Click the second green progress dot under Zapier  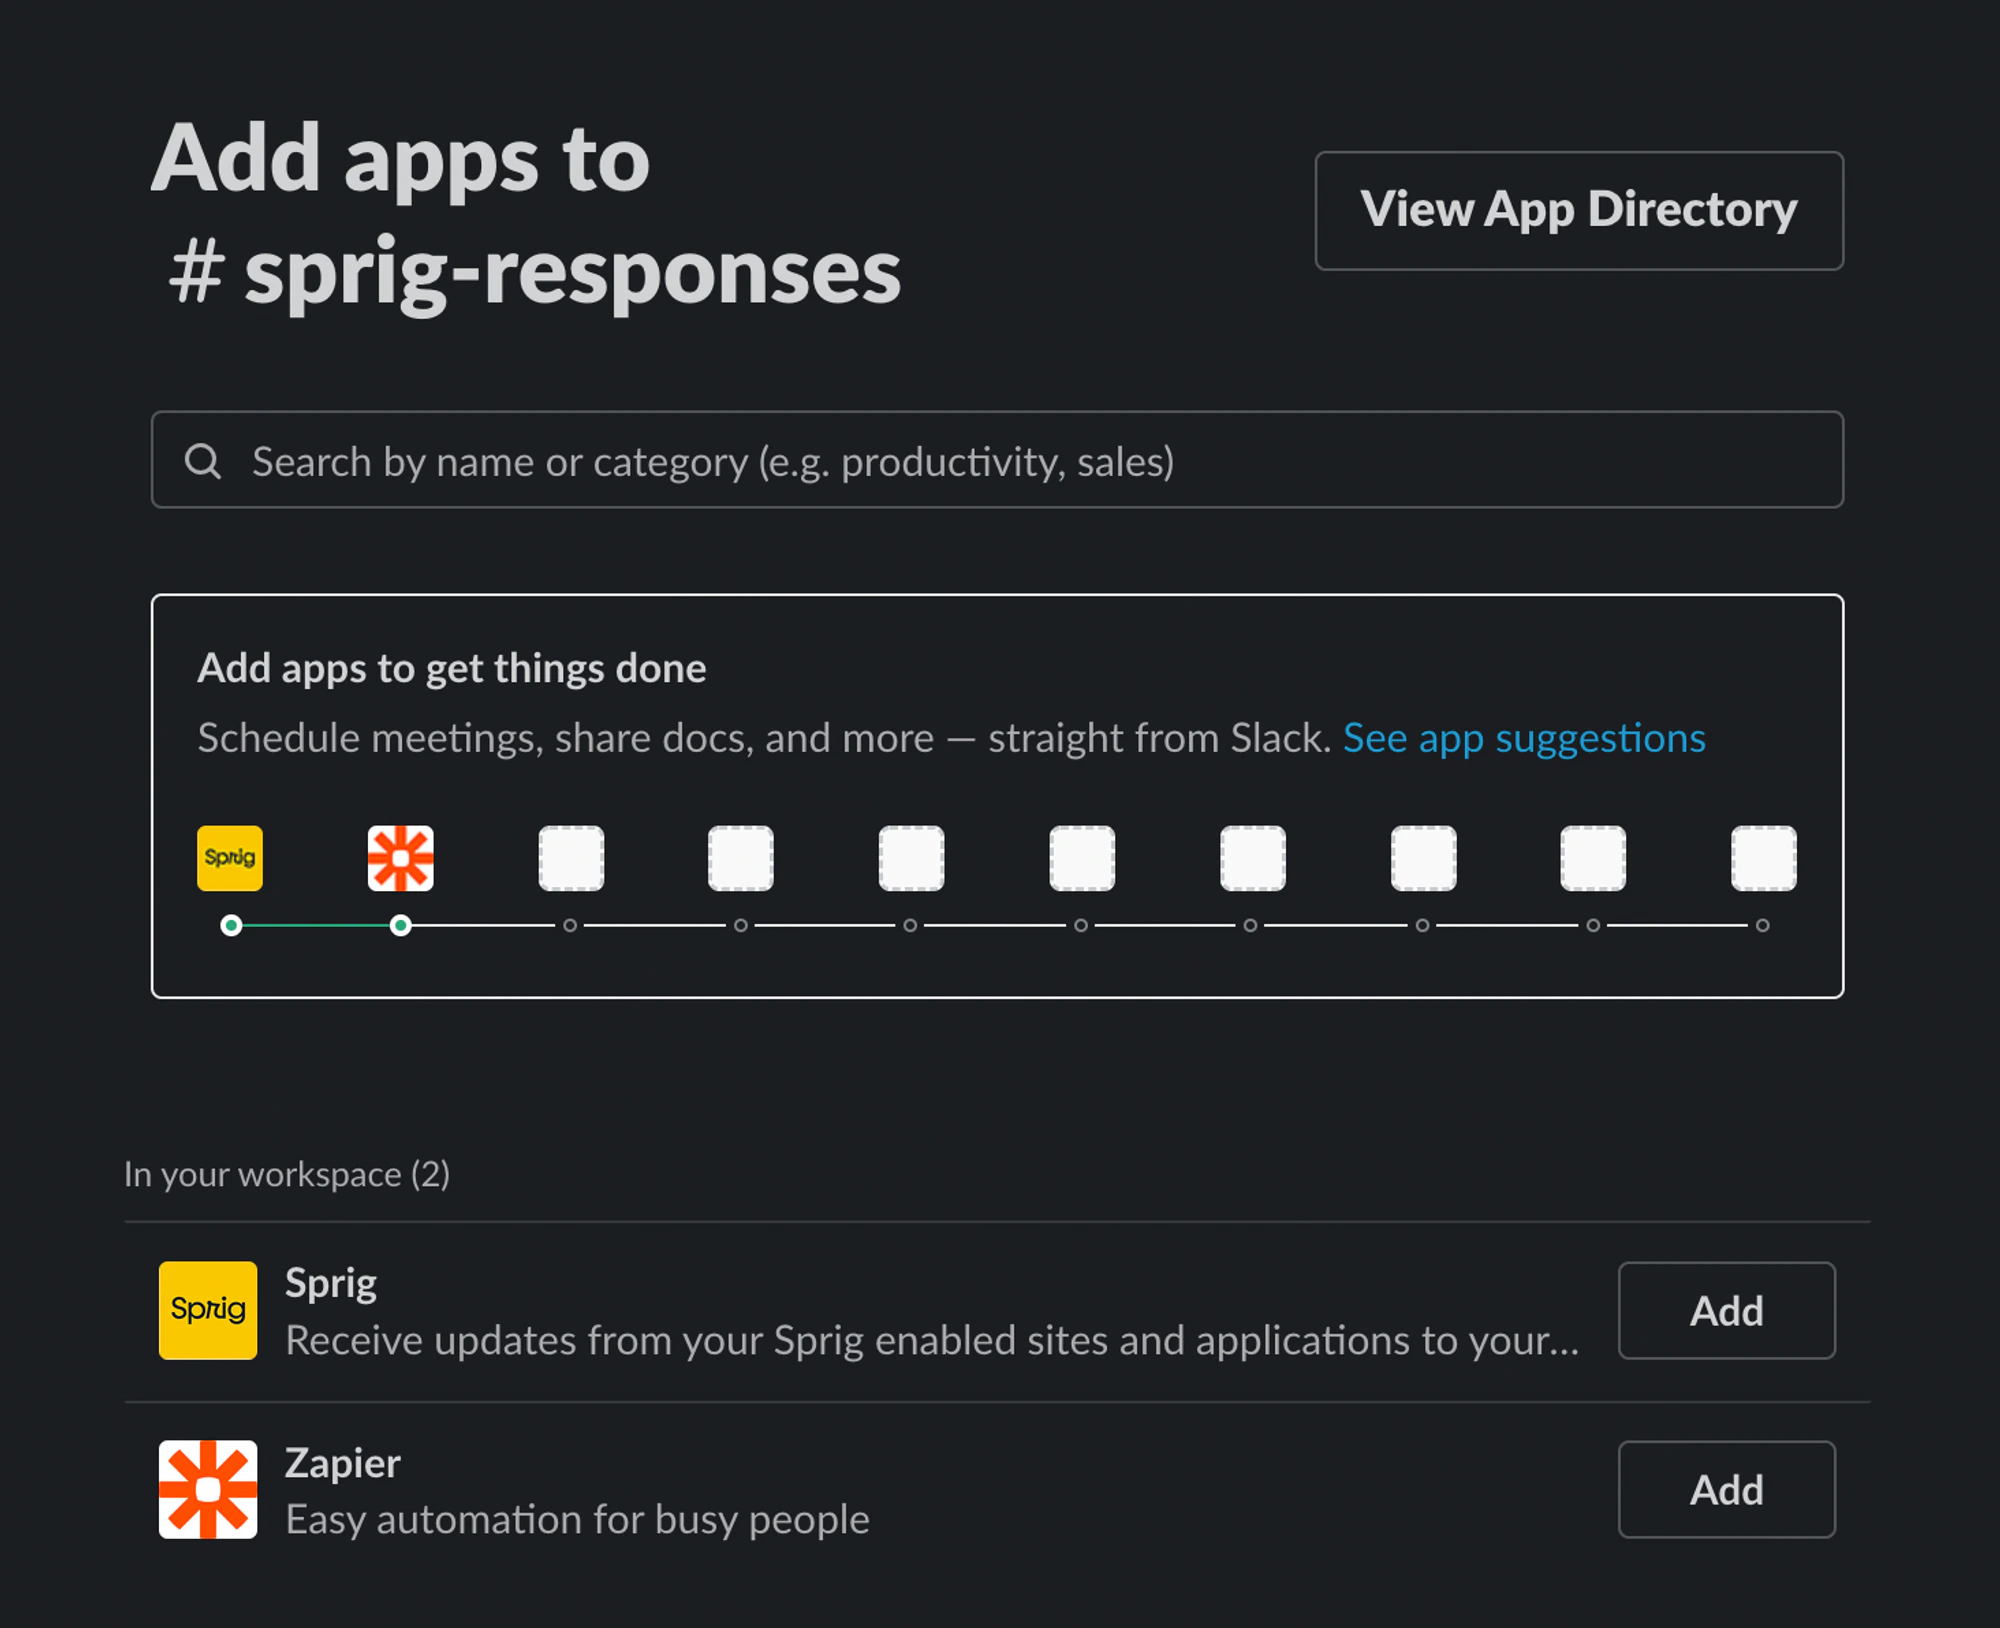coord(401,925)
